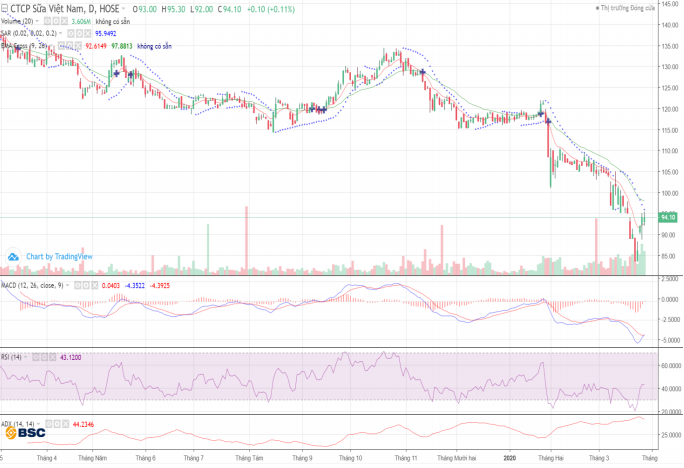The image size is (684, 468).
Task: Open settings for the Volume (20) indicator
Action: tap(56, 21)
